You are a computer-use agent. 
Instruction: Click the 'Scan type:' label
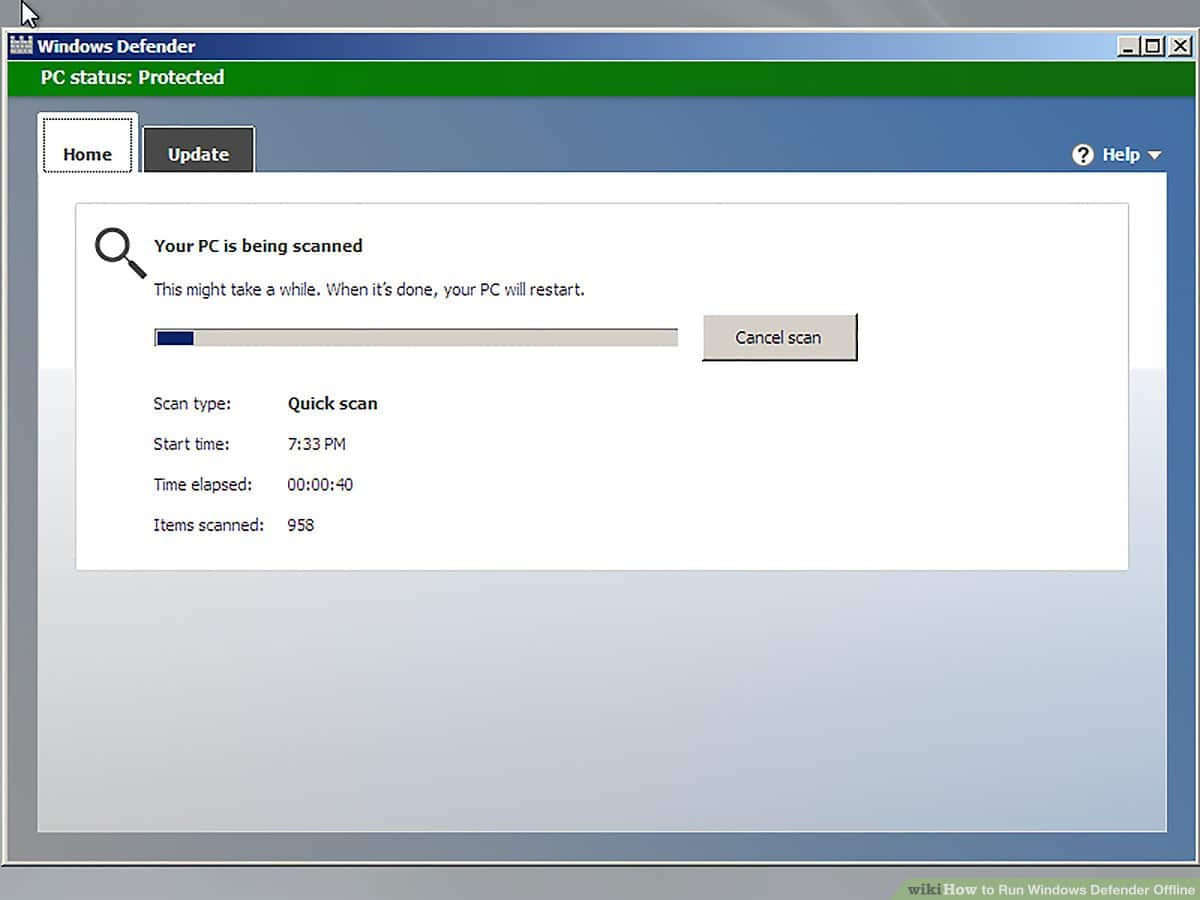point(192,404)
